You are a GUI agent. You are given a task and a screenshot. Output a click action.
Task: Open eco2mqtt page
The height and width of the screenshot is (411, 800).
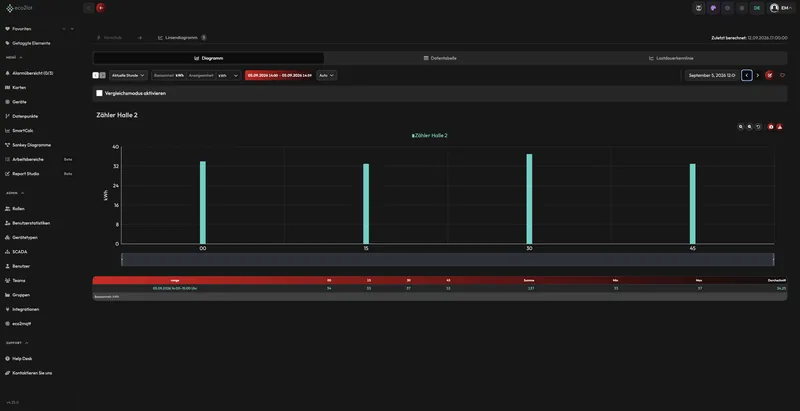(x=18, y=323)
